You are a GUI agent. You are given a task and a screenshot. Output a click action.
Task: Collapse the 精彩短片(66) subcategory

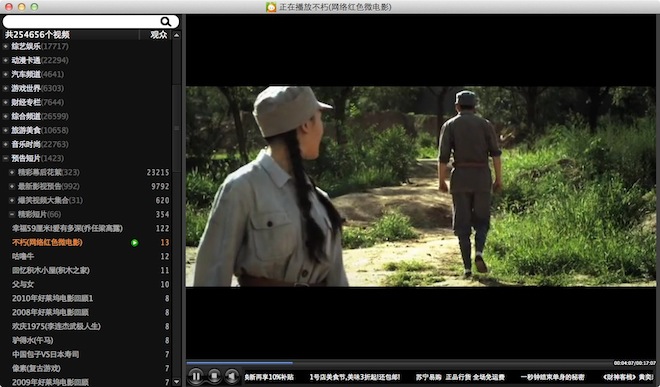[x=12, y=214]
